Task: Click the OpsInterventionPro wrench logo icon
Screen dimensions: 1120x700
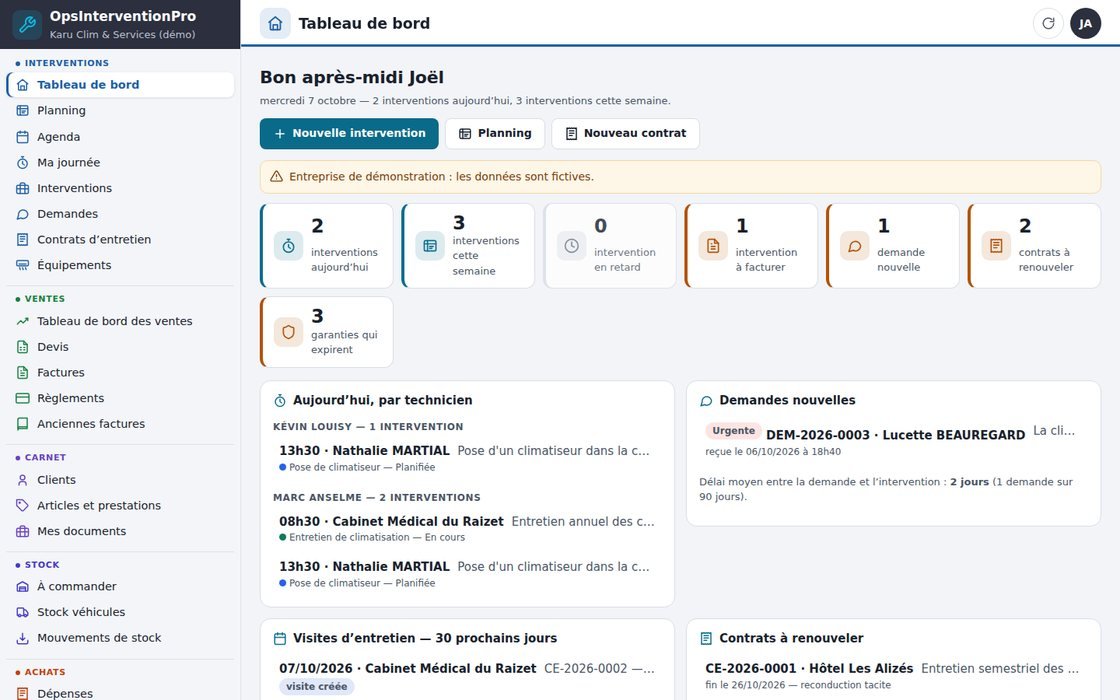Action: [x=27, y=24]
